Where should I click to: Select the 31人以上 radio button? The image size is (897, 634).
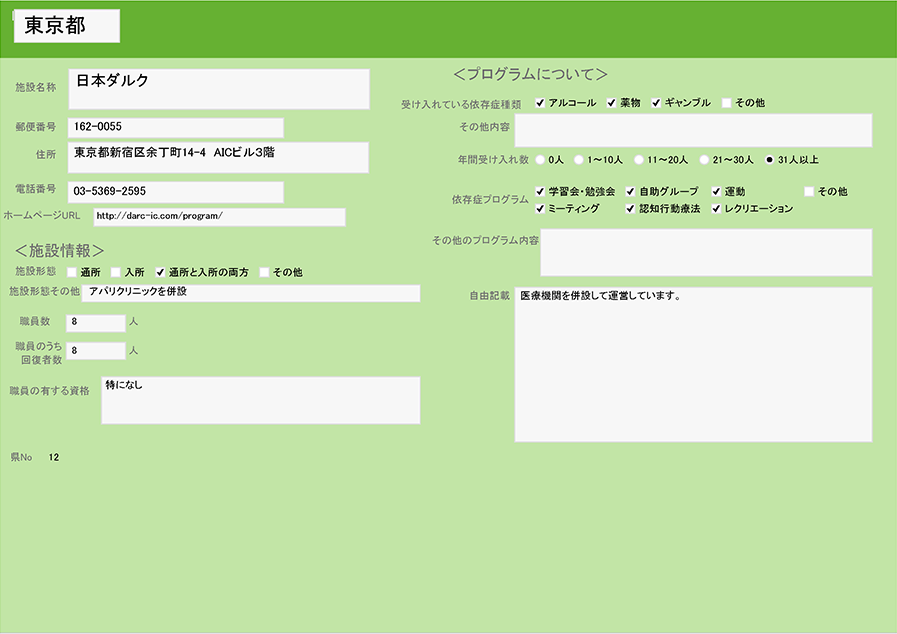[x=769, y=159]
